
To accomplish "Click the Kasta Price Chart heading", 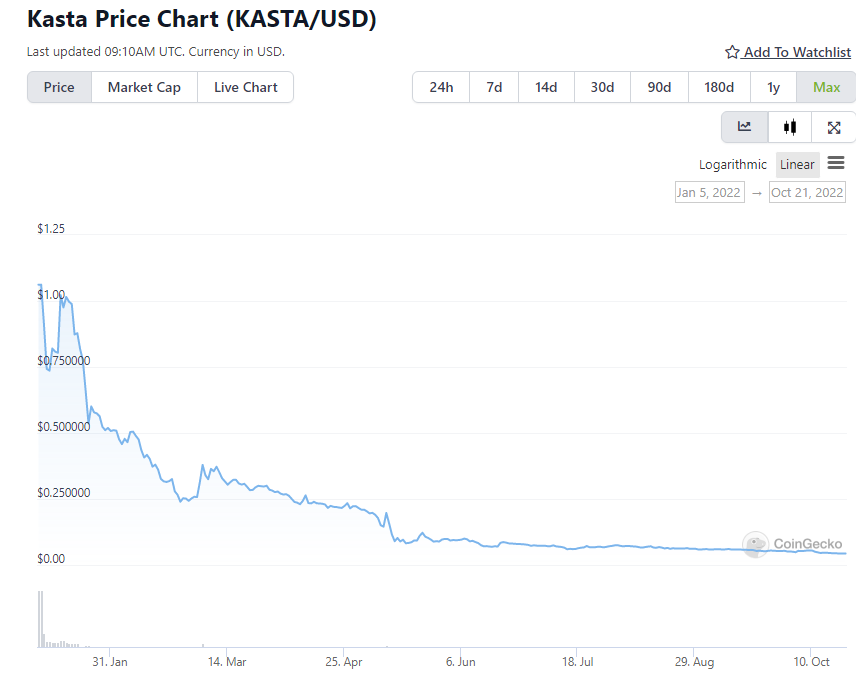I will click(201, 19).
